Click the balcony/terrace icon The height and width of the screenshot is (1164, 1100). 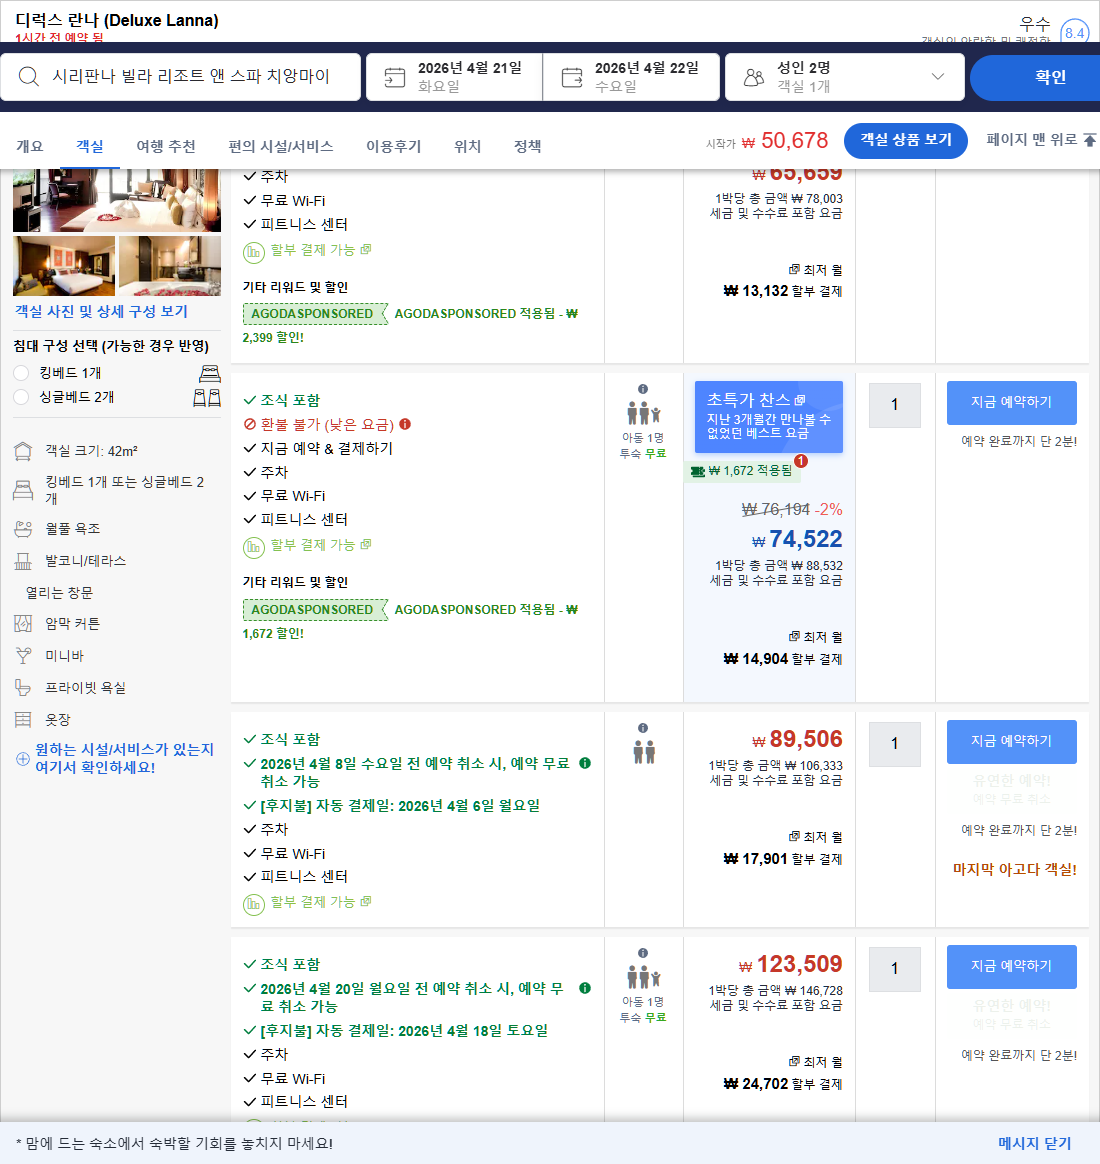pyautogui.click(x=23, y=561)
